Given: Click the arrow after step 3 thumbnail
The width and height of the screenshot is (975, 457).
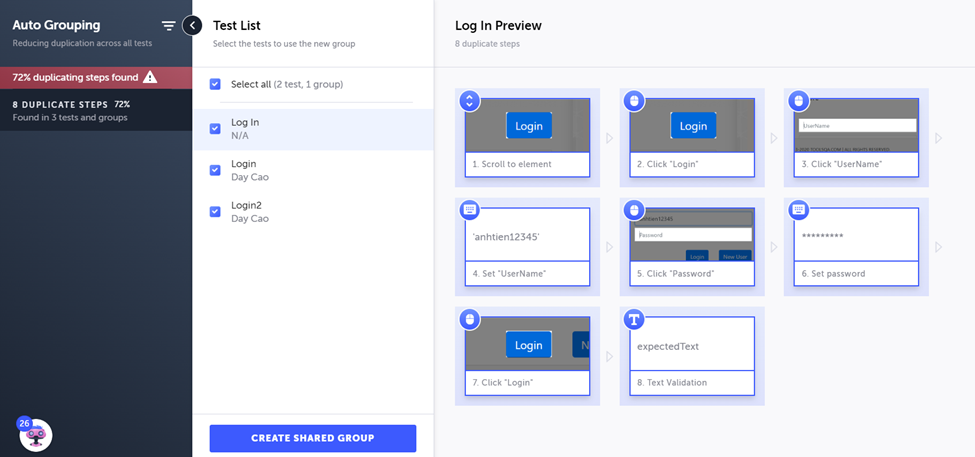Looking at the screenshot, I should 938,138.
